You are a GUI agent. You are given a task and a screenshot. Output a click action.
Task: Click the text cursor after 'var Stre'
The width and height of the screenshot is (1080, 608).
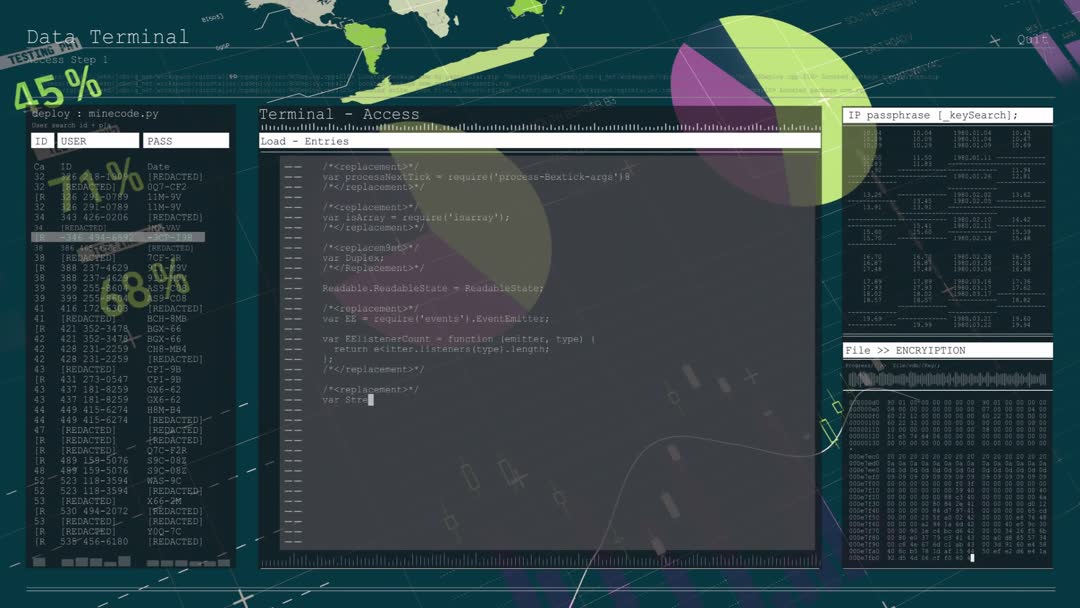pyautogui.click(x=370, y=400)
